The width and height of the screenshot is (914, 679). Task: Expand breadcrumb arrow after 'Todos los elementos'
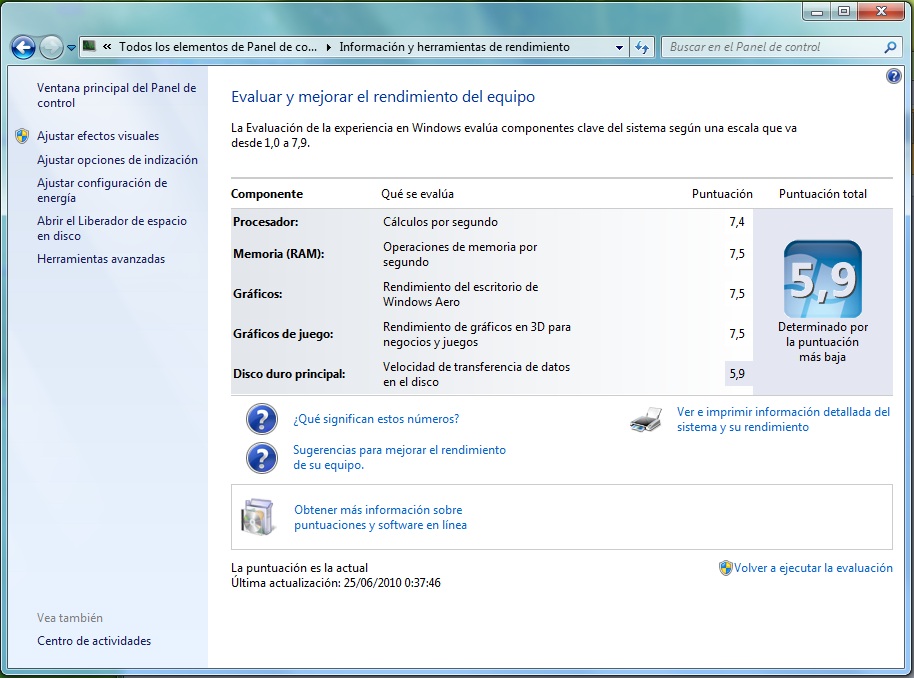click(328, 47)
